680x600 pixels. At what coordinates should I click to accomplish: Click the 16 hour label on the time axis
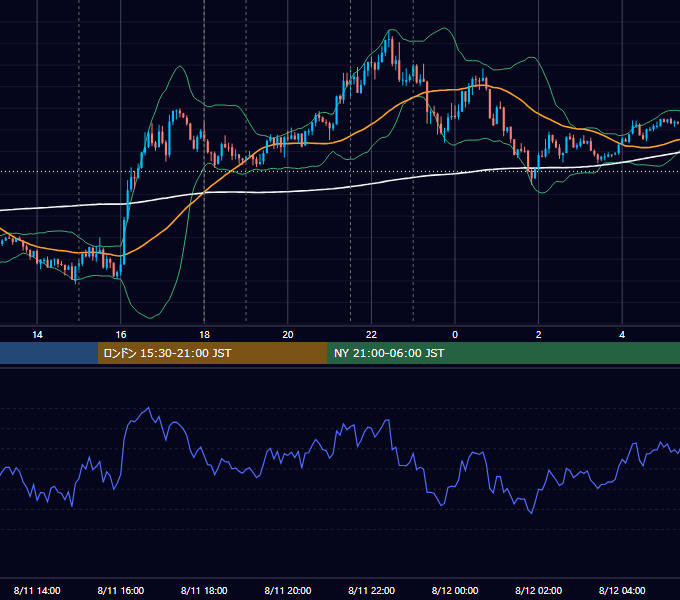[121, 335]
